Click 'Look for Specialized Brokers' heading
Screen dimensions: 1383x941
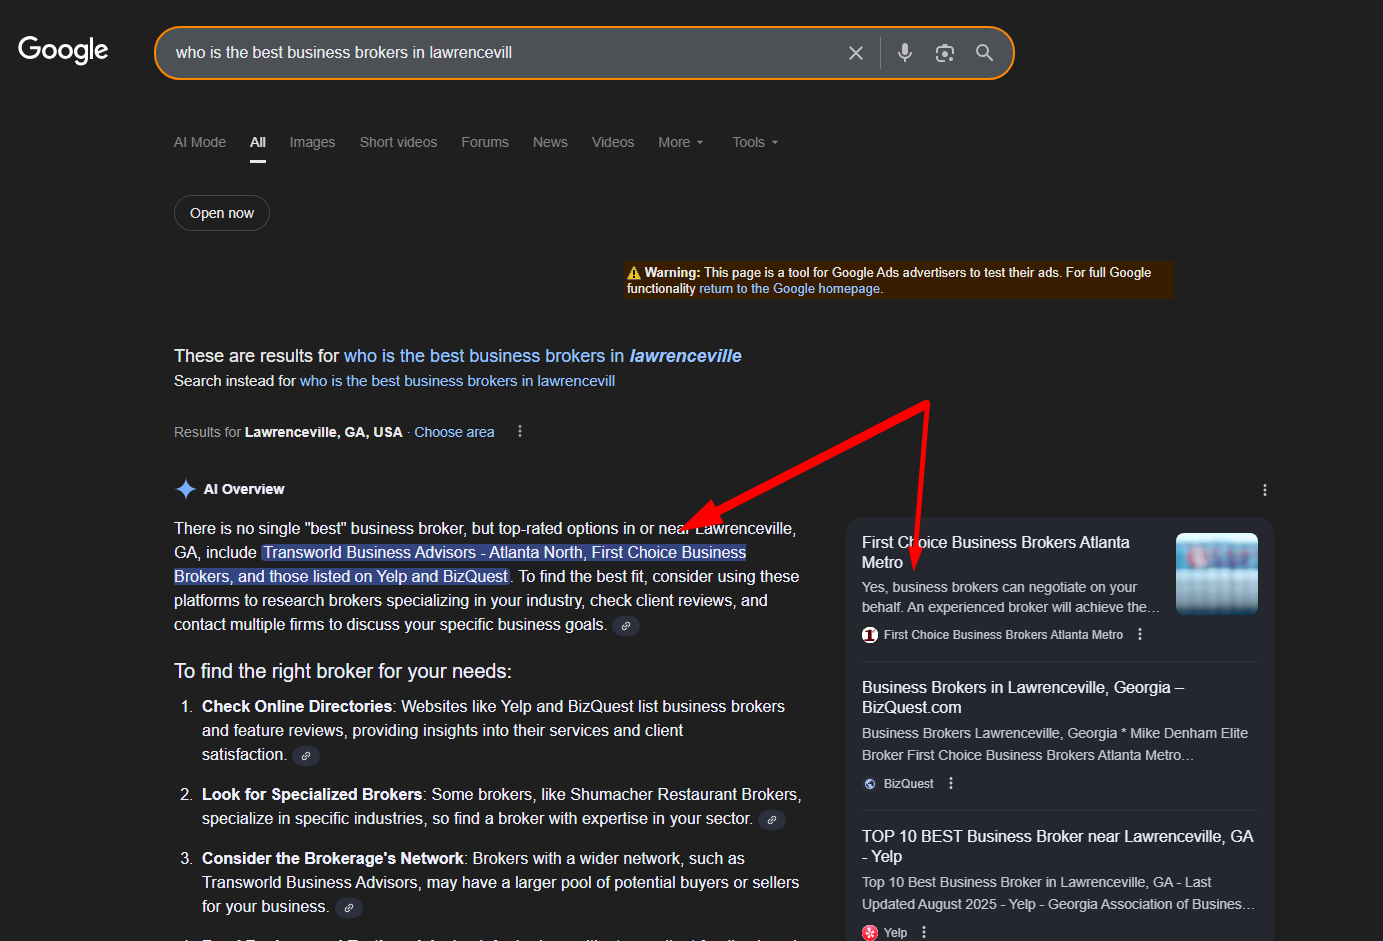(x=312, y=795)
